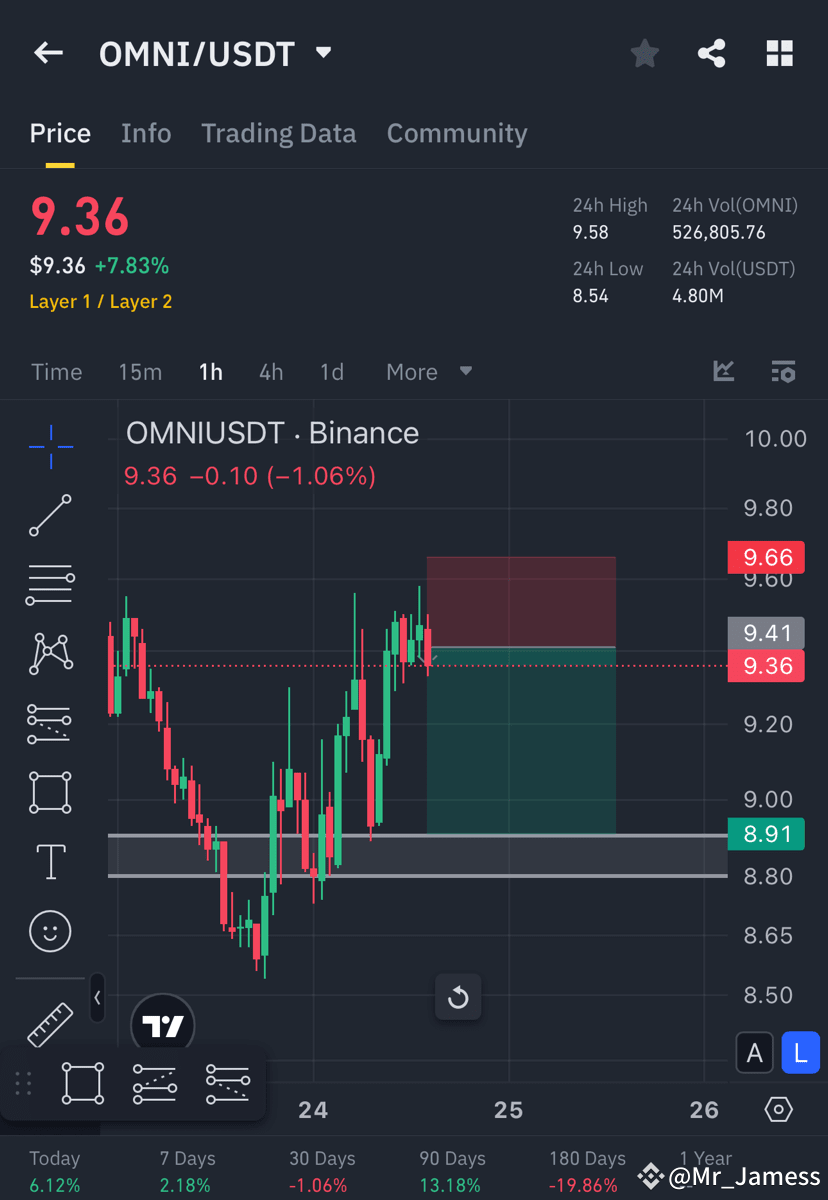Toggle the logarithmic scale with the L button
The image size is (828, 1200).
[x=801, y=1052]
